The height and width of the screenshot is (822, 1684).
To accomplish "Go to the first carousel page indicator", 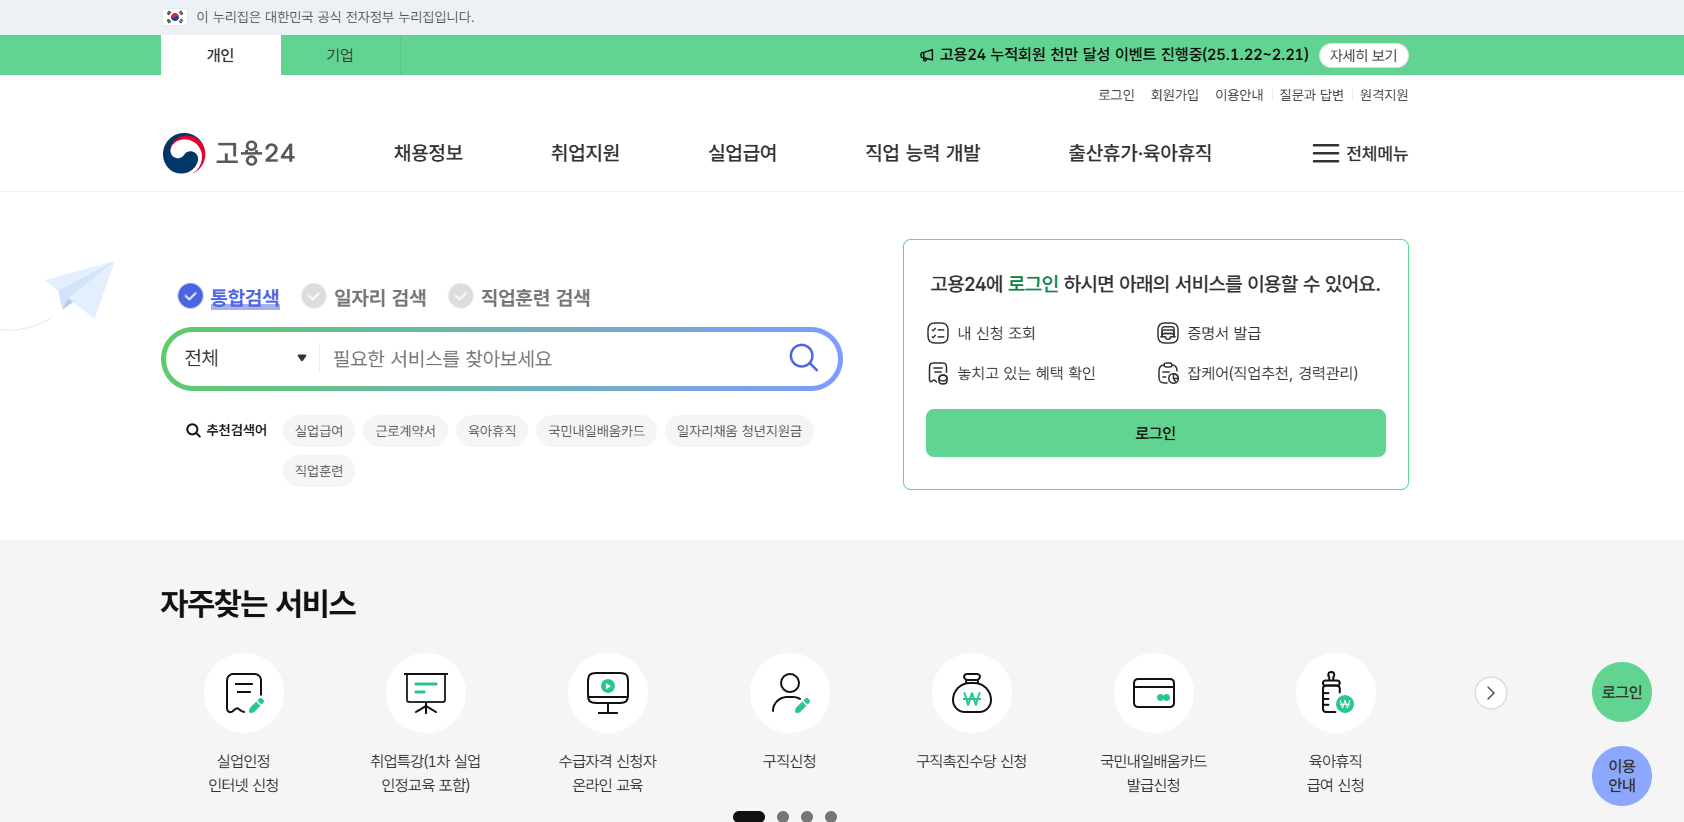I will pyautogui.click(x=749, y=817).
